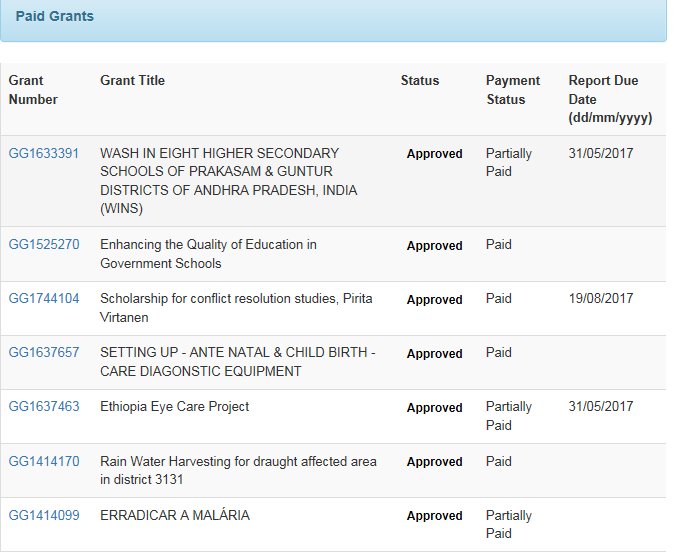The width and height of the screenshot is (675, 558).
Task: Click the Paid Grants panel header
Action: [55, 17]
